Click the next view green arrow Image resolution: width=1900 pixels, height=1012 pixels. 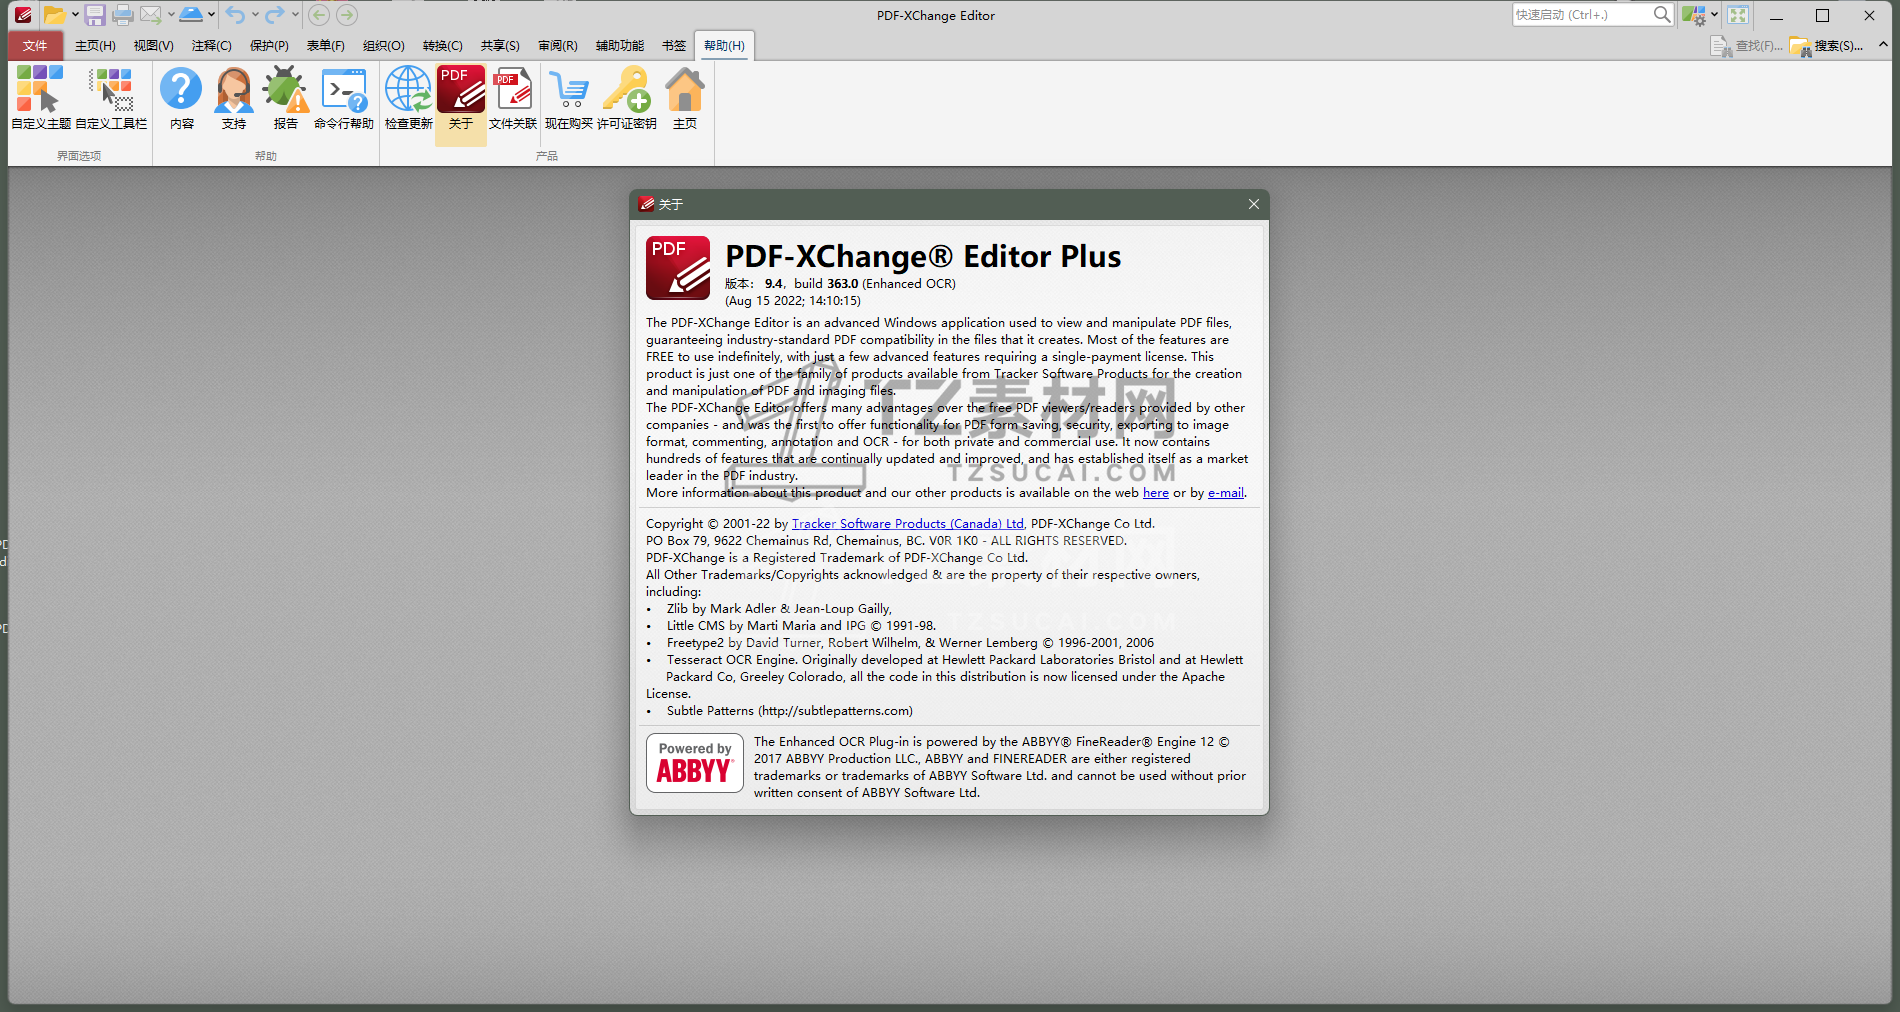tap(347, 15)
